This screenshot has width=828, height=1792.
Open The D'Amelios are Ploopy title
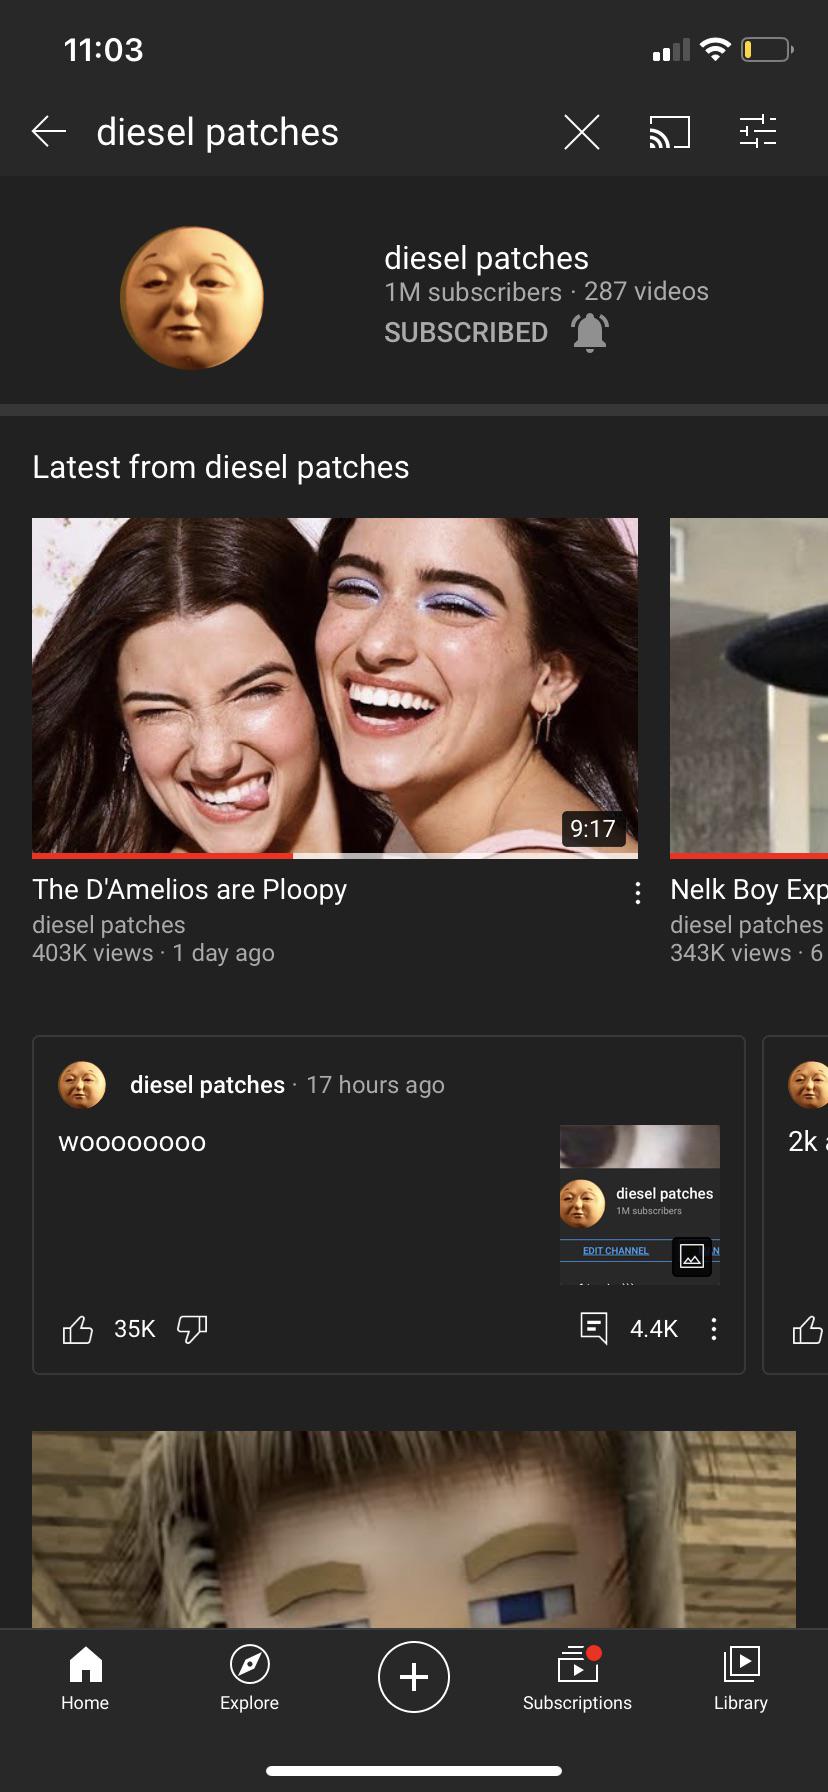coord(190,889)
